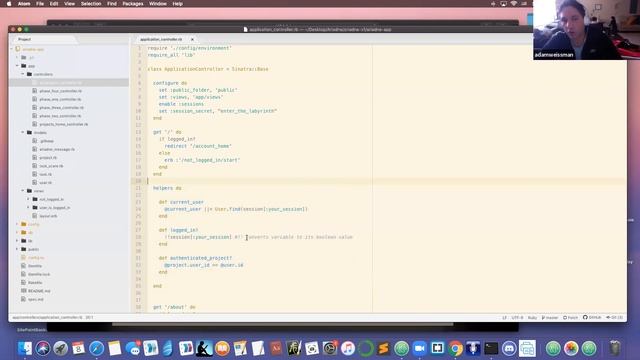Image resolution: width=640 pixels, height=360 pixels.
Task: Collapse the models folder
Action: click(x=23, y=133)
